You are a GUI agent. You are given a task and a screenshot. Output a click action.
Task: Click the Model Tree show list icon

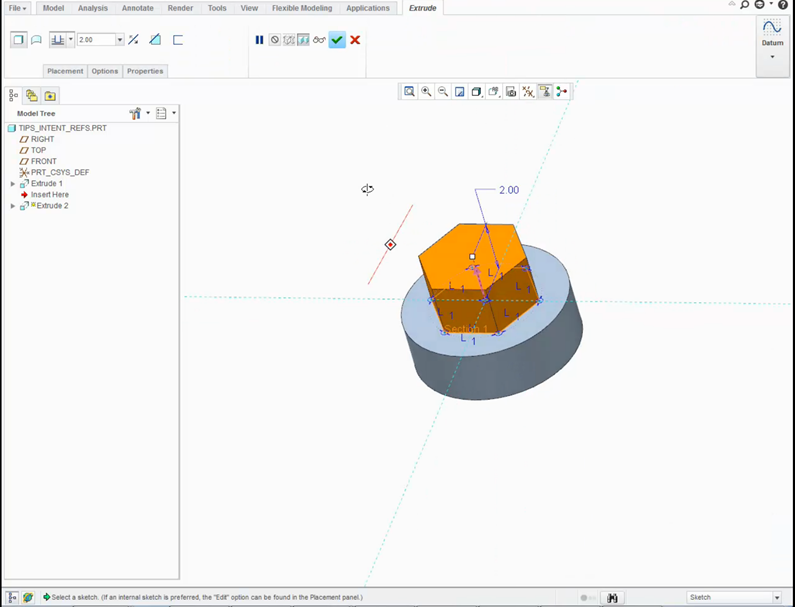tap(161, 114)
